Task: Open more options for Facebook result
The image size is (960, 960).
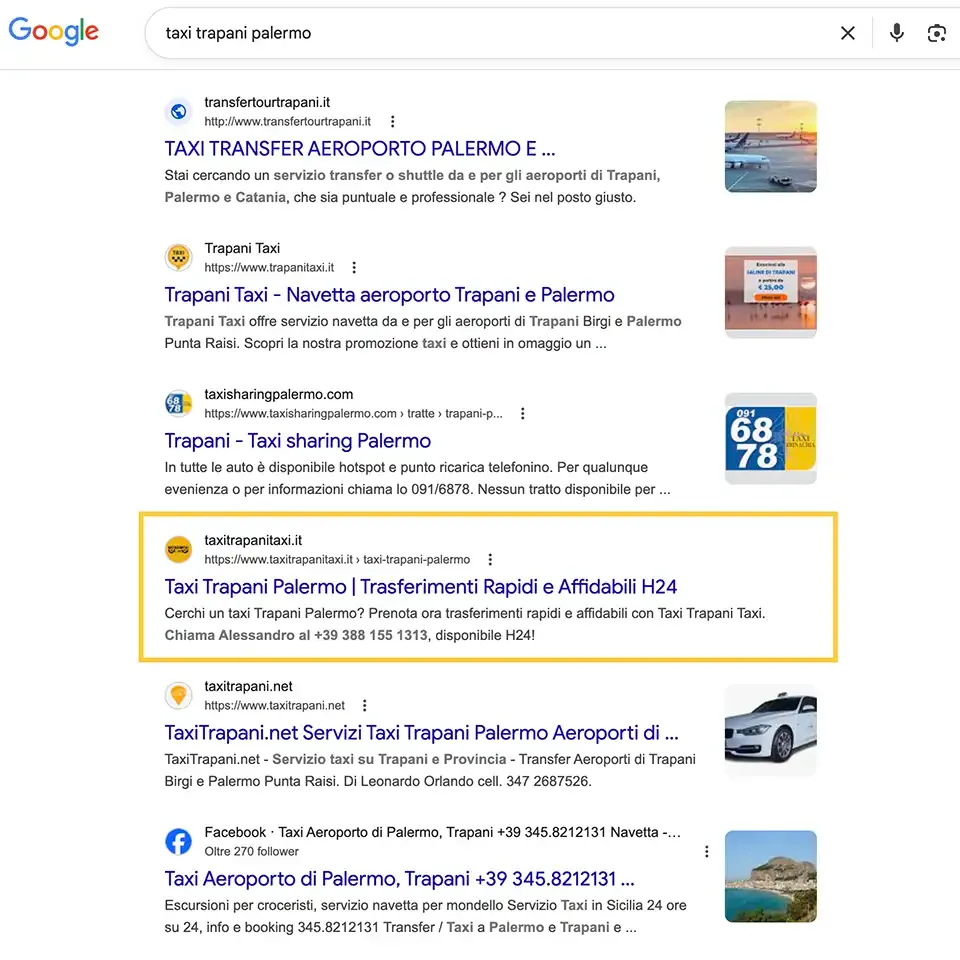Action: click(x=706, y=852)
